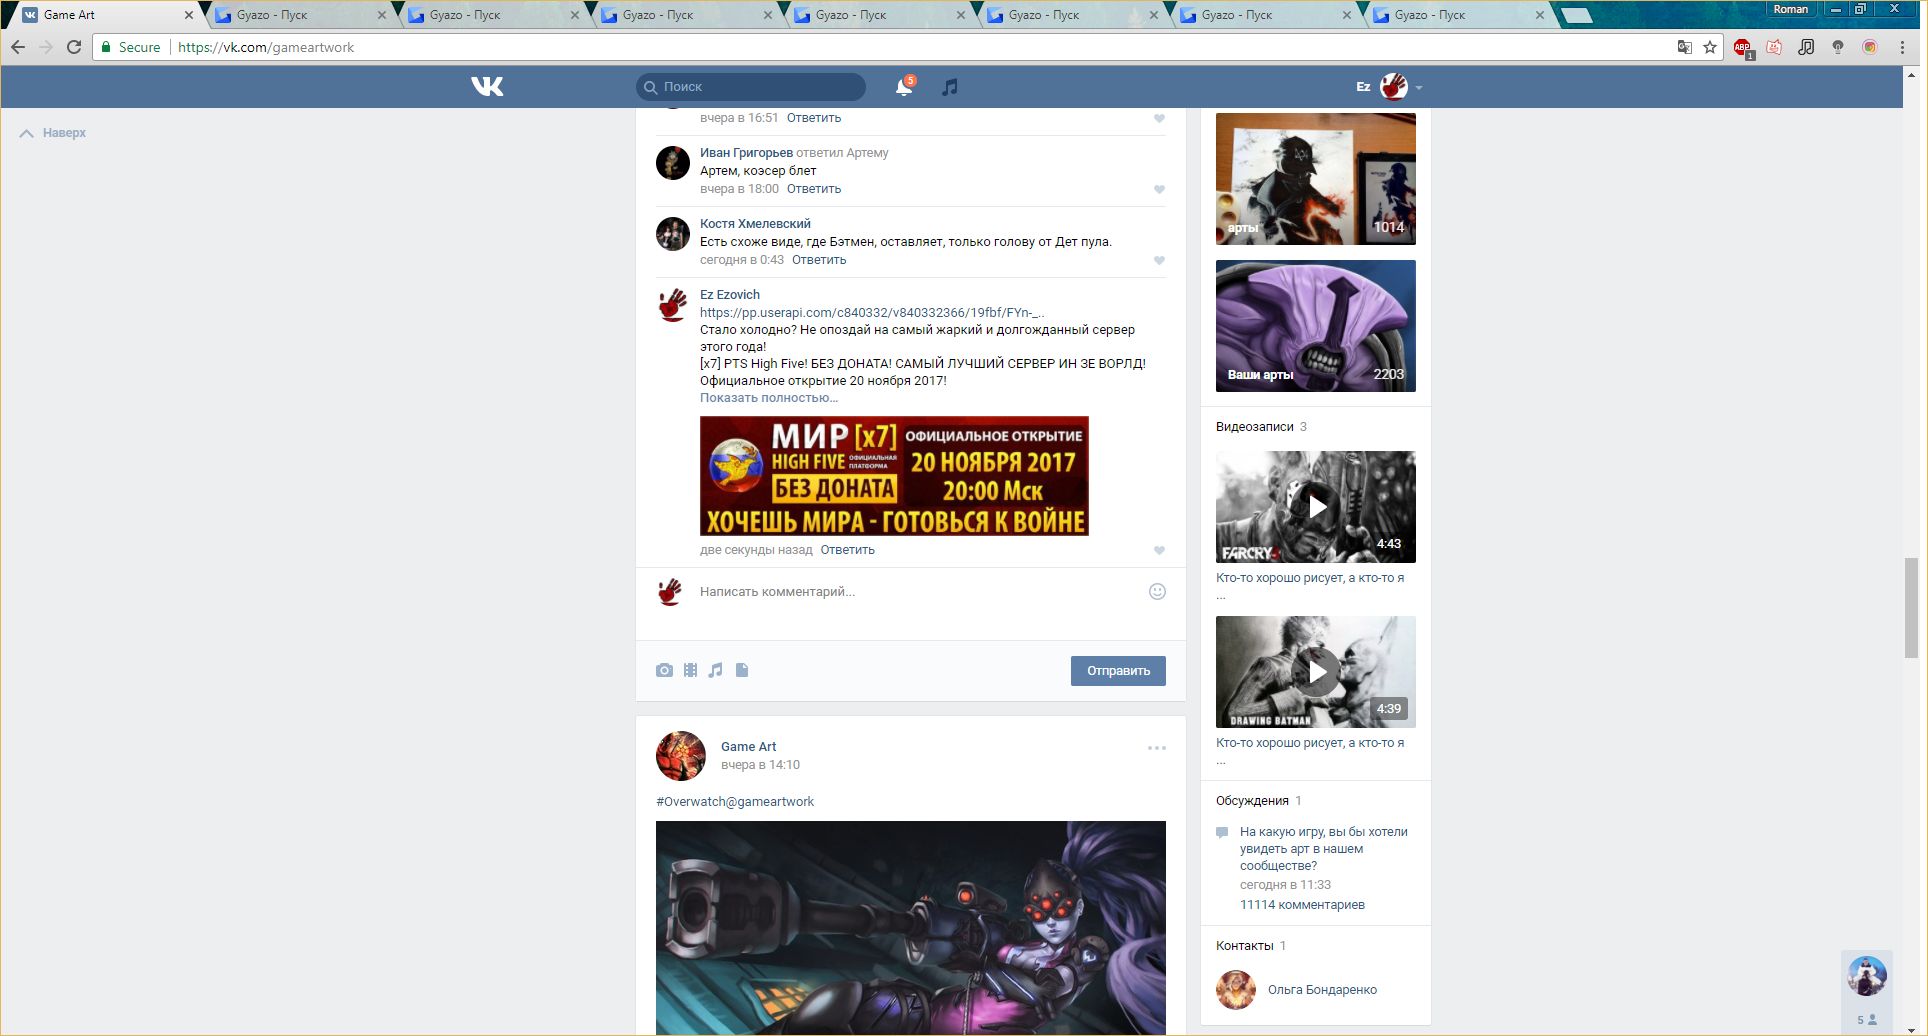
Task: Like Иван Григорьев's comment
Action: pos(1159,189)
